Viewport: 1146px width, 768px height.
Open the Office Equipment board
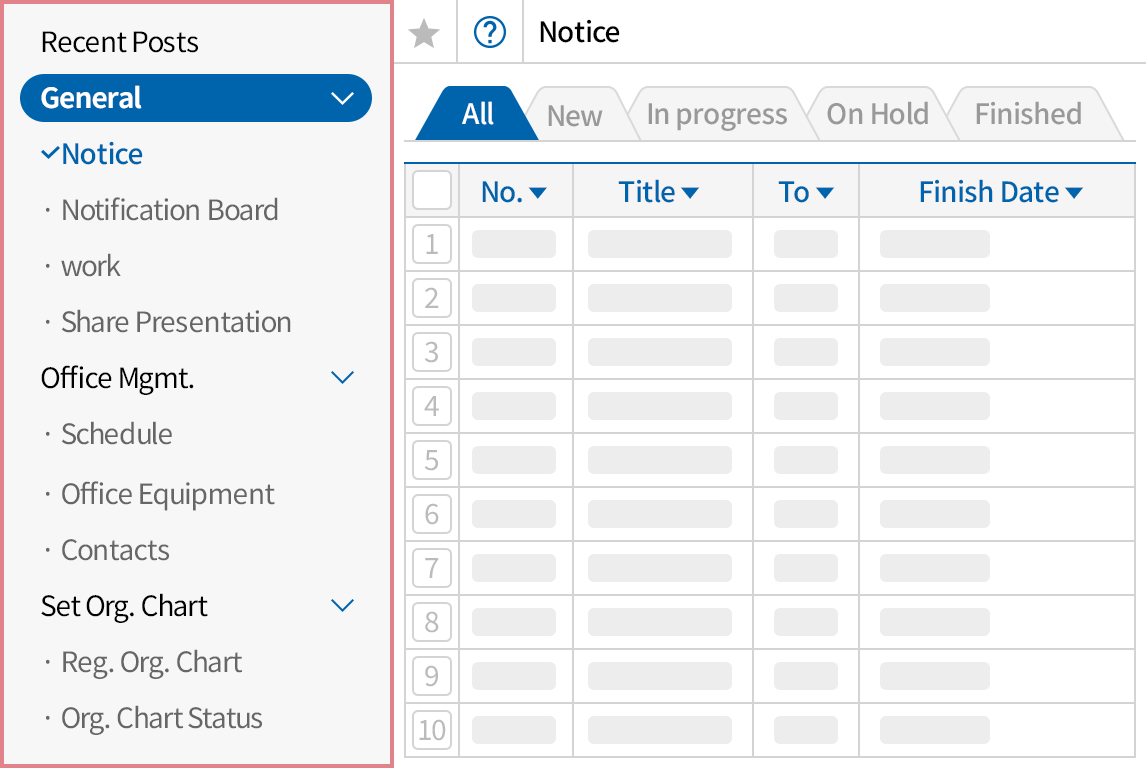click(x=167, y=494)
